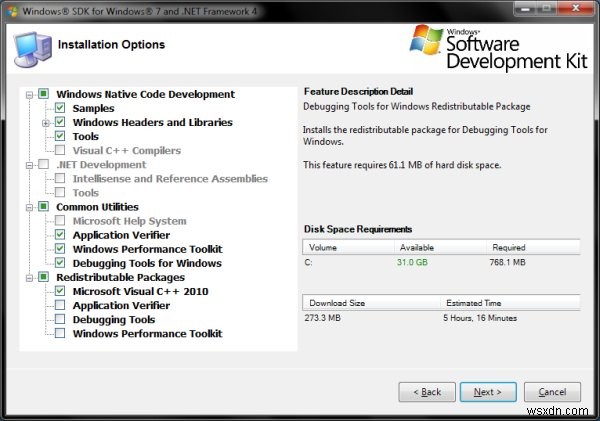
Task: Check the .NET Development checkbox
Action: [44, 164]
